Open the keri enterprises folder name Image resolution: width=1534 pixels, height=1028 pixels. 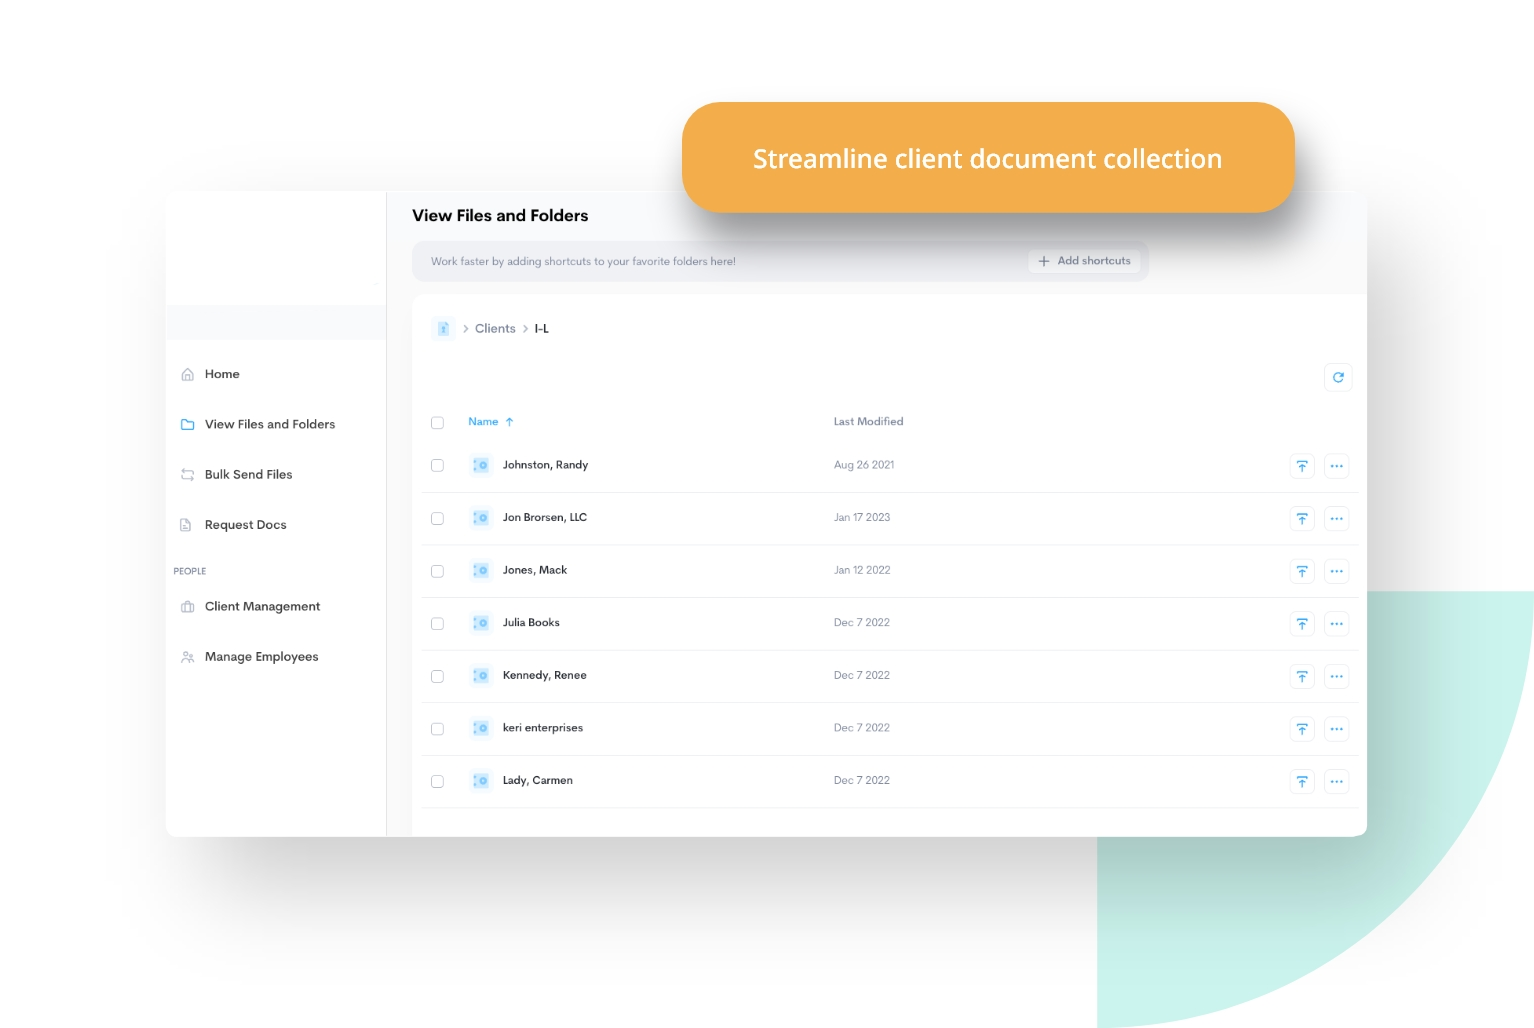click(x=542, y=728)
